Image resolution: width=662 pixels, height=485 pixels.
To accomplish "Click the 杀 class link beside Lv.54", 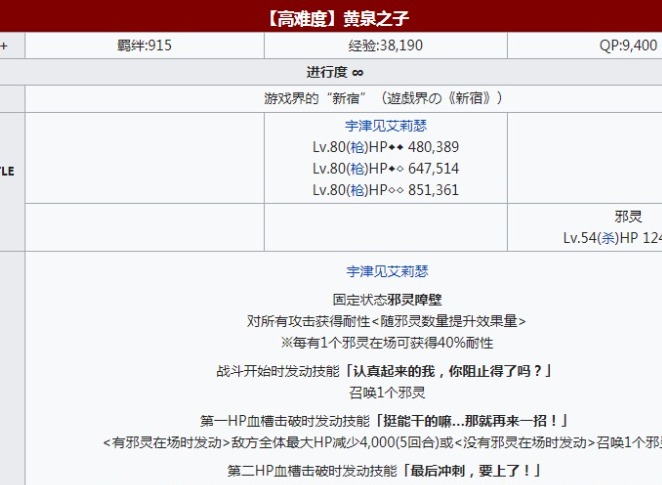I will (608, 238).
